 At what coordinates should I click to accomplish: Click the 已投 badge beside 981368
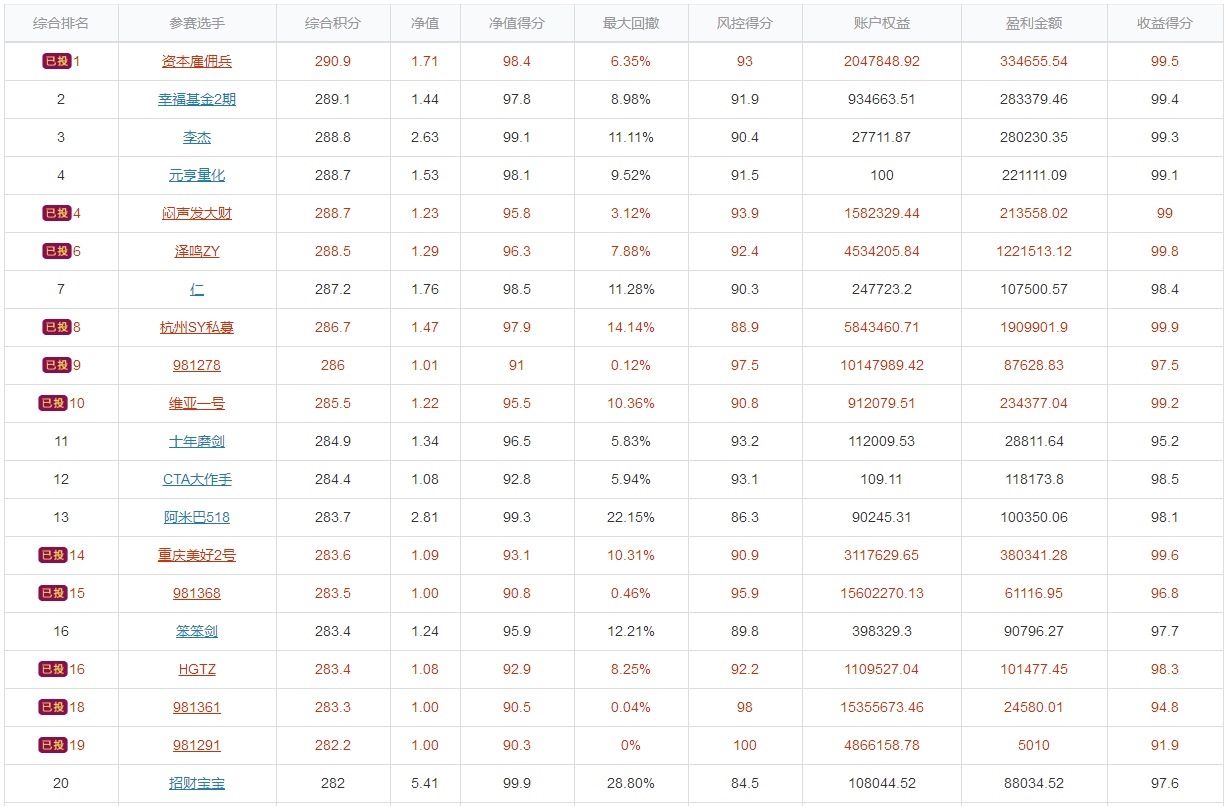point(53,593)
